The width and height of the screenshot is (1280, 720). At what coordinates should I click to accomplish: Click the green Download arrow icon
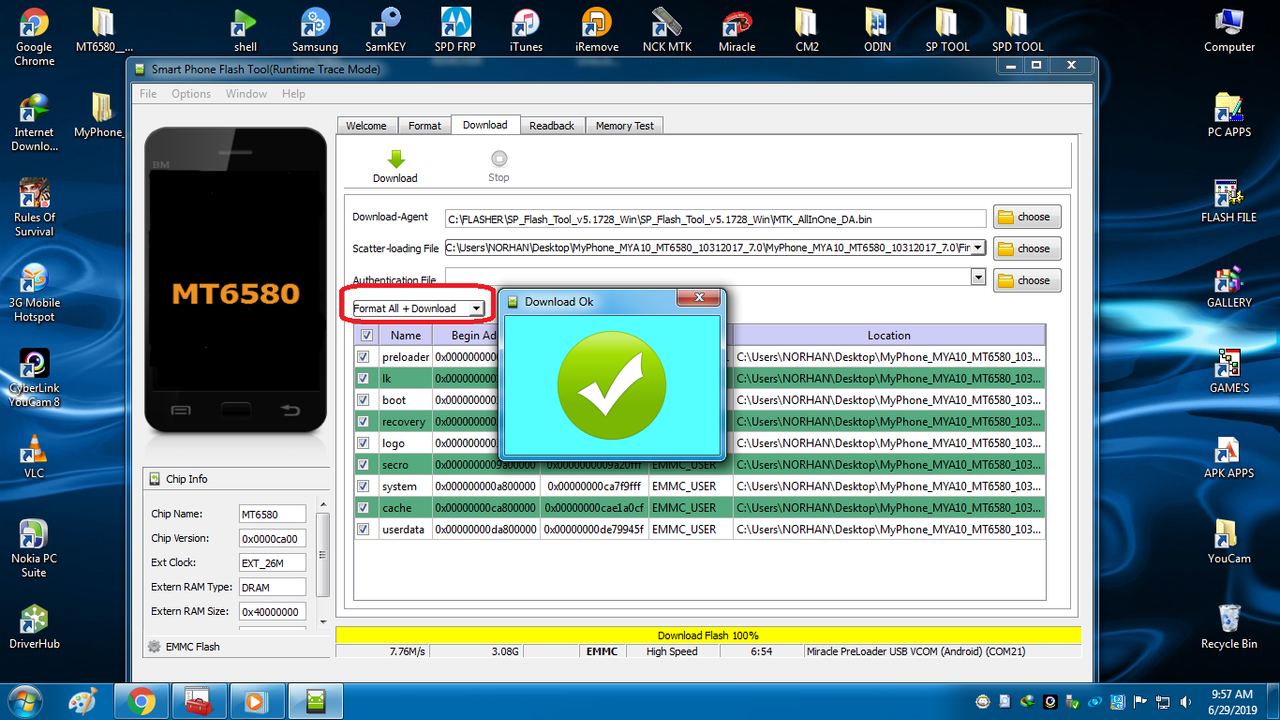[x=396, y=158]
